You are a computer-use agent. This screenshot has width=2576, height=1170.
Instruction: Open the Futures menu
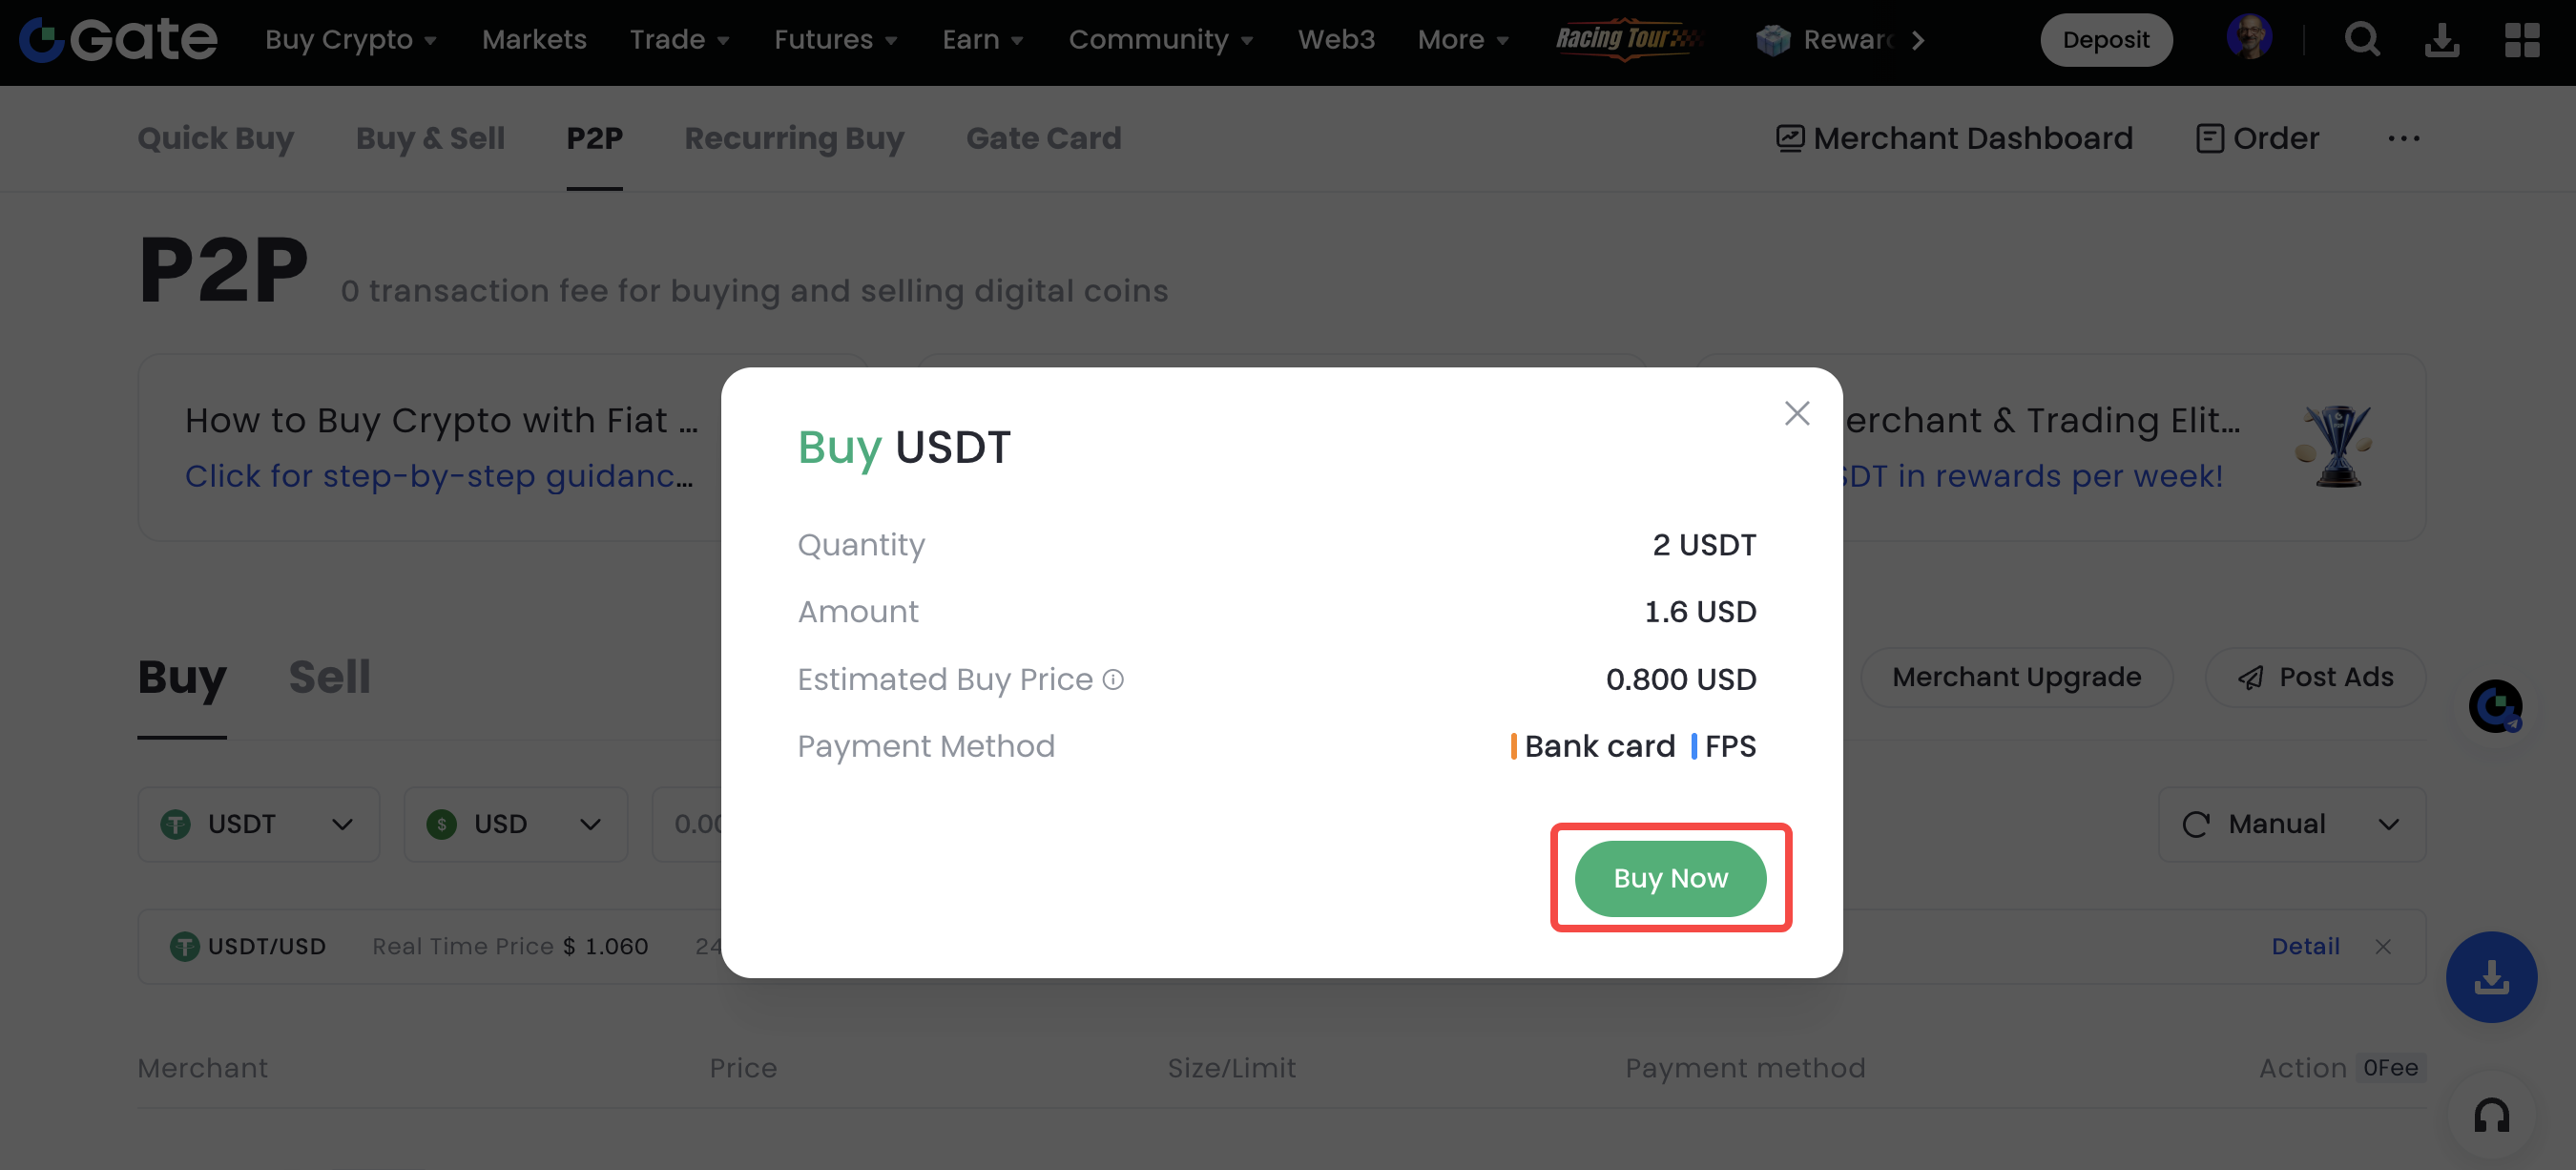[835, 40]
